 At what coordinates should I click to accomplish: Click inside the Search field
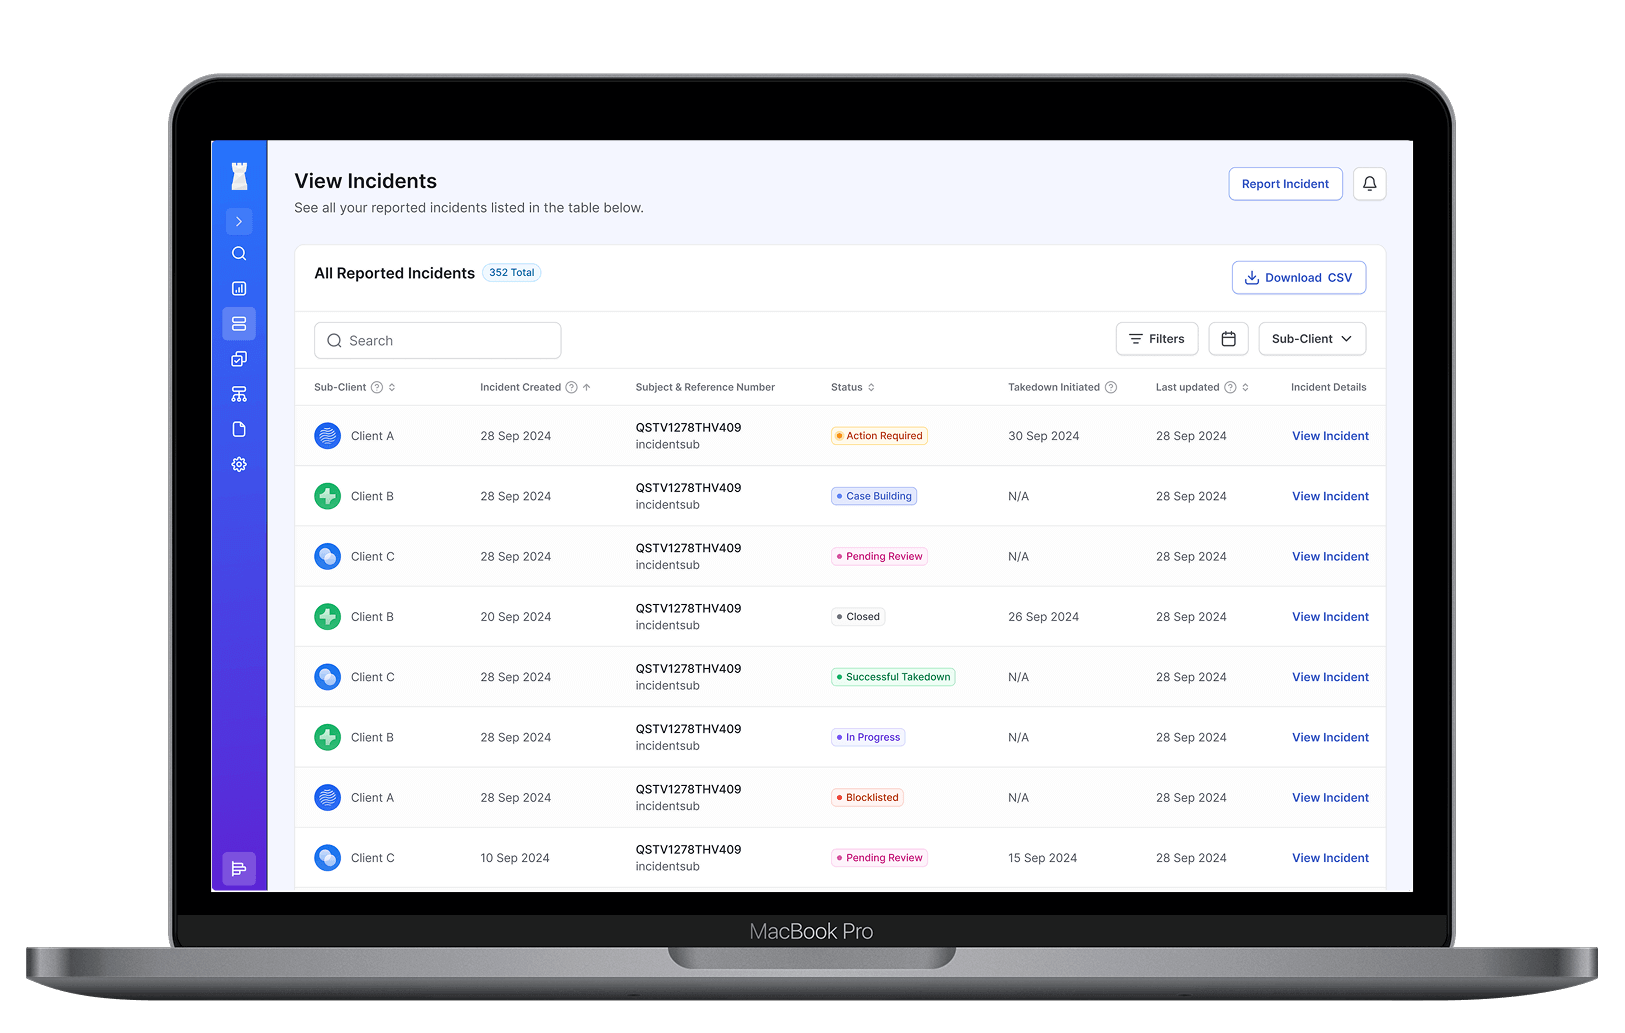[x=437, y=340]
